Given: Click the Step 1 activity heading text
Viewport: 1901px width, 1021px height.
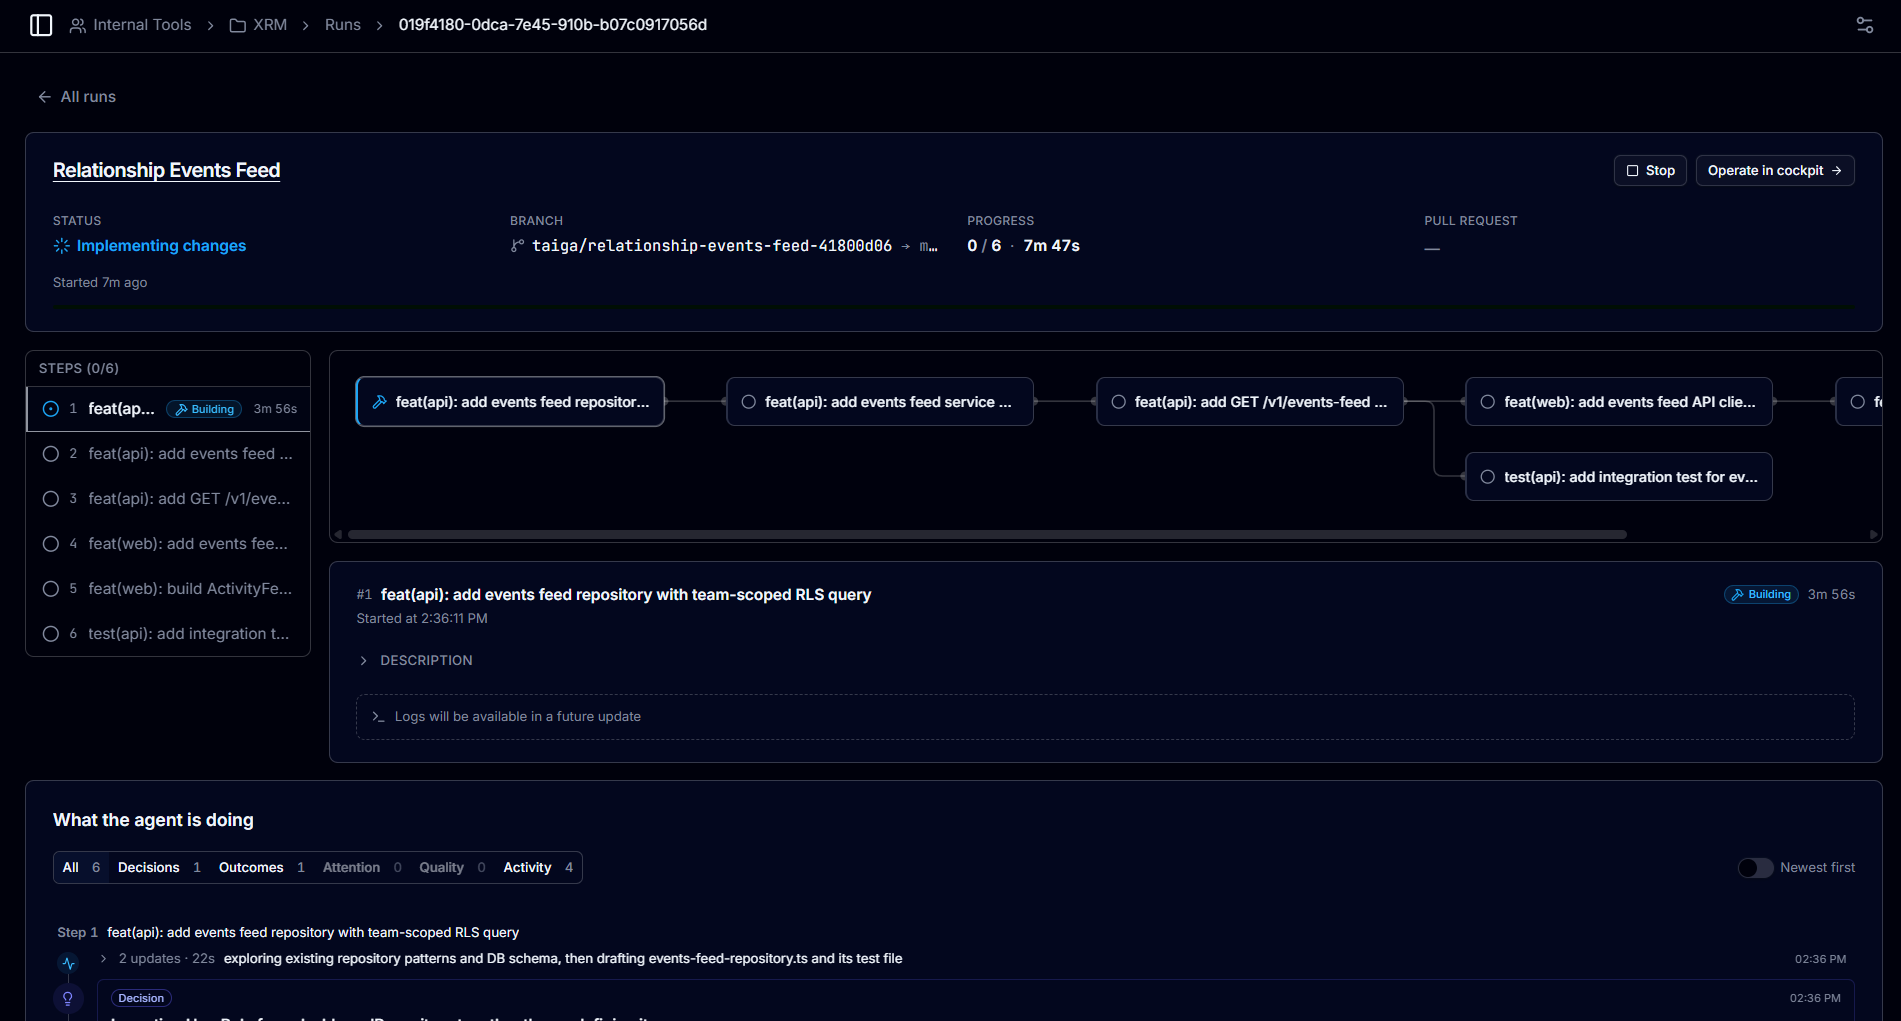Looking at the screenshot, I should (x=288, y=933).
